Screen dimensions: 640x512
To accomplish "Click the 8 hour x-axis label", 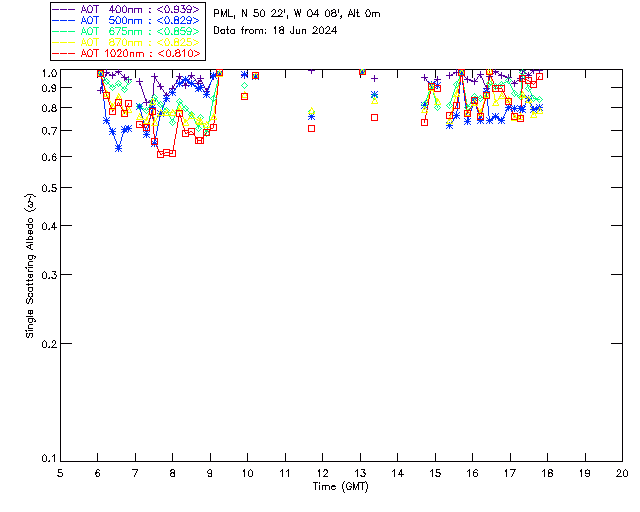I will coord(173,473).
